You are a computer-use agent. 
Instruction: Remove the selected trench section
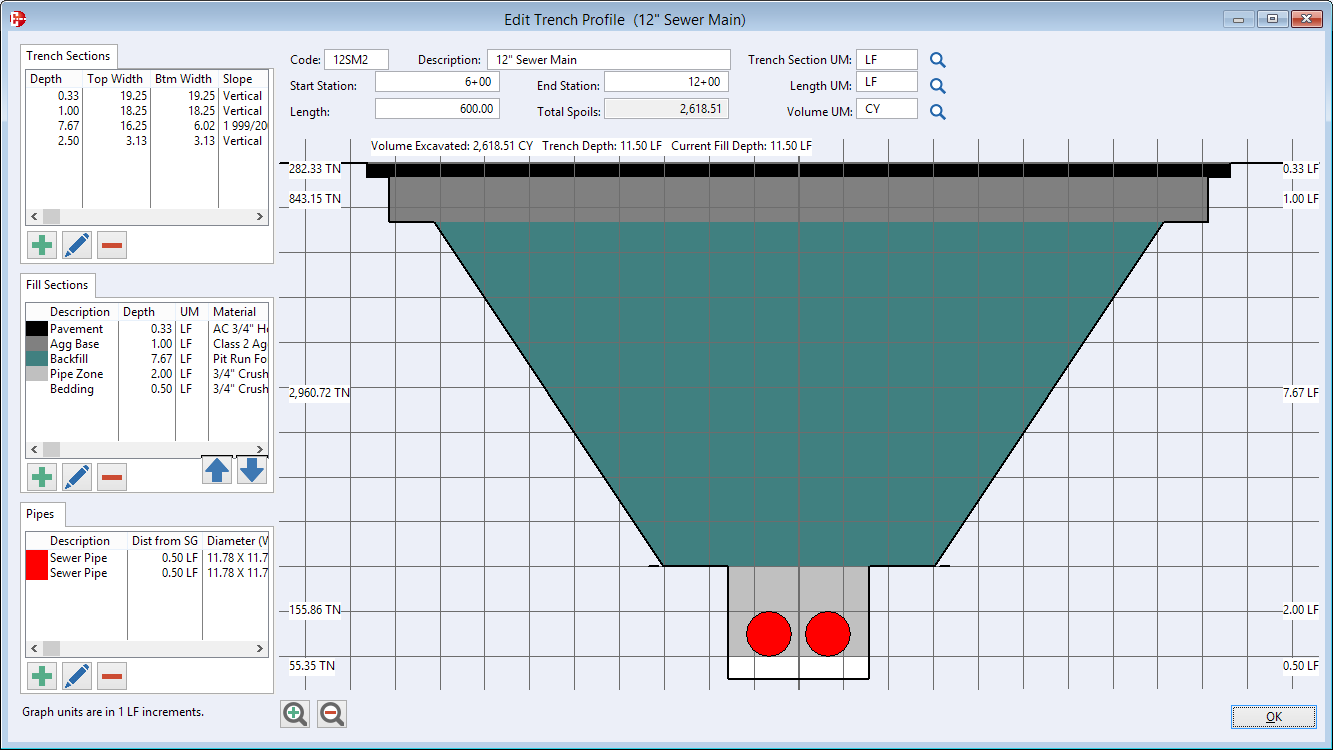click(x=111, y=244)
